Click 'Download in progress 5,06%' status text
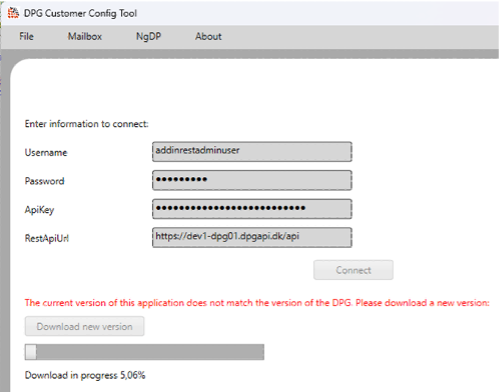Screen dimensions: 500x392 click(85, 375)
